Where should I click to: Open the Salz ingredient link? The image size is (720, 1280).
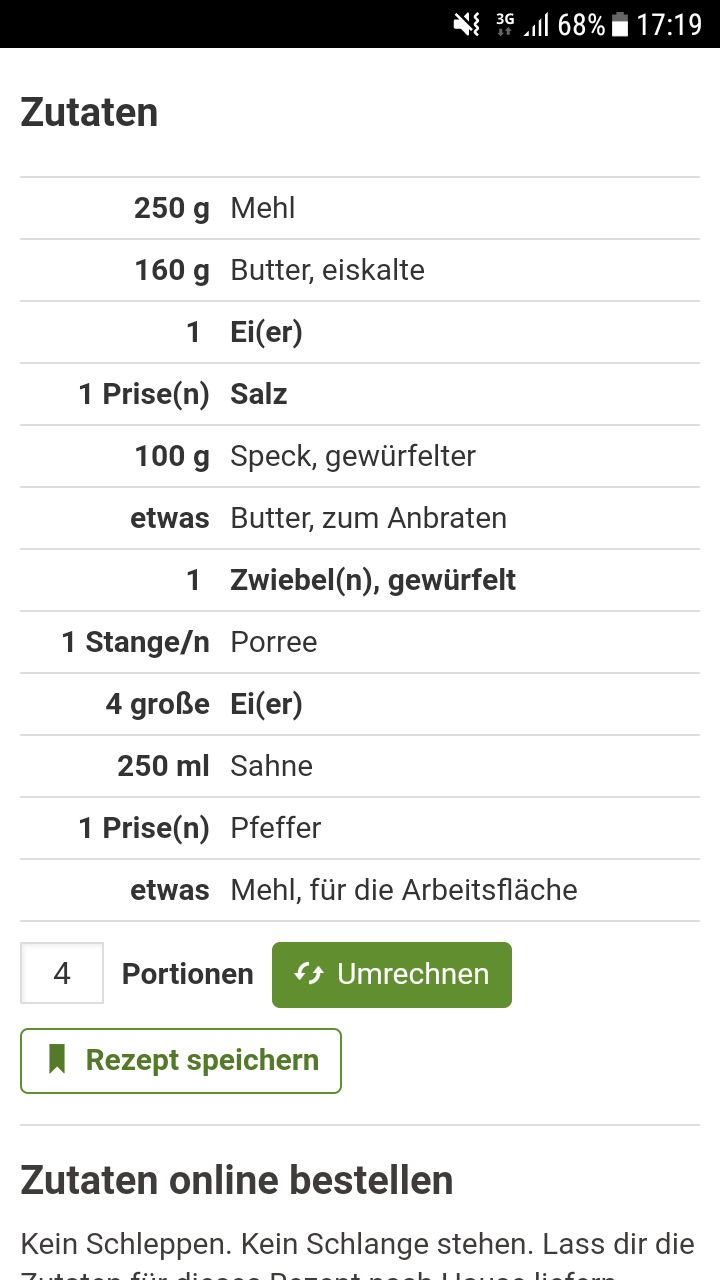click(x=259, y=394)
